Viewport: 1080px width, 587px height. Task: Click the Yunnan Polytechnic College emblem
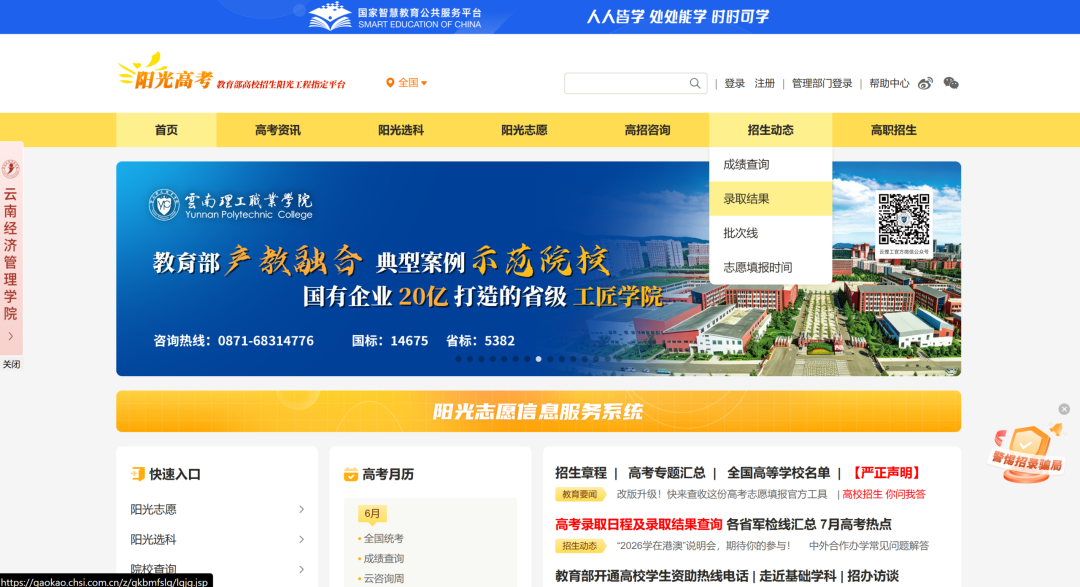pos(164,205)
